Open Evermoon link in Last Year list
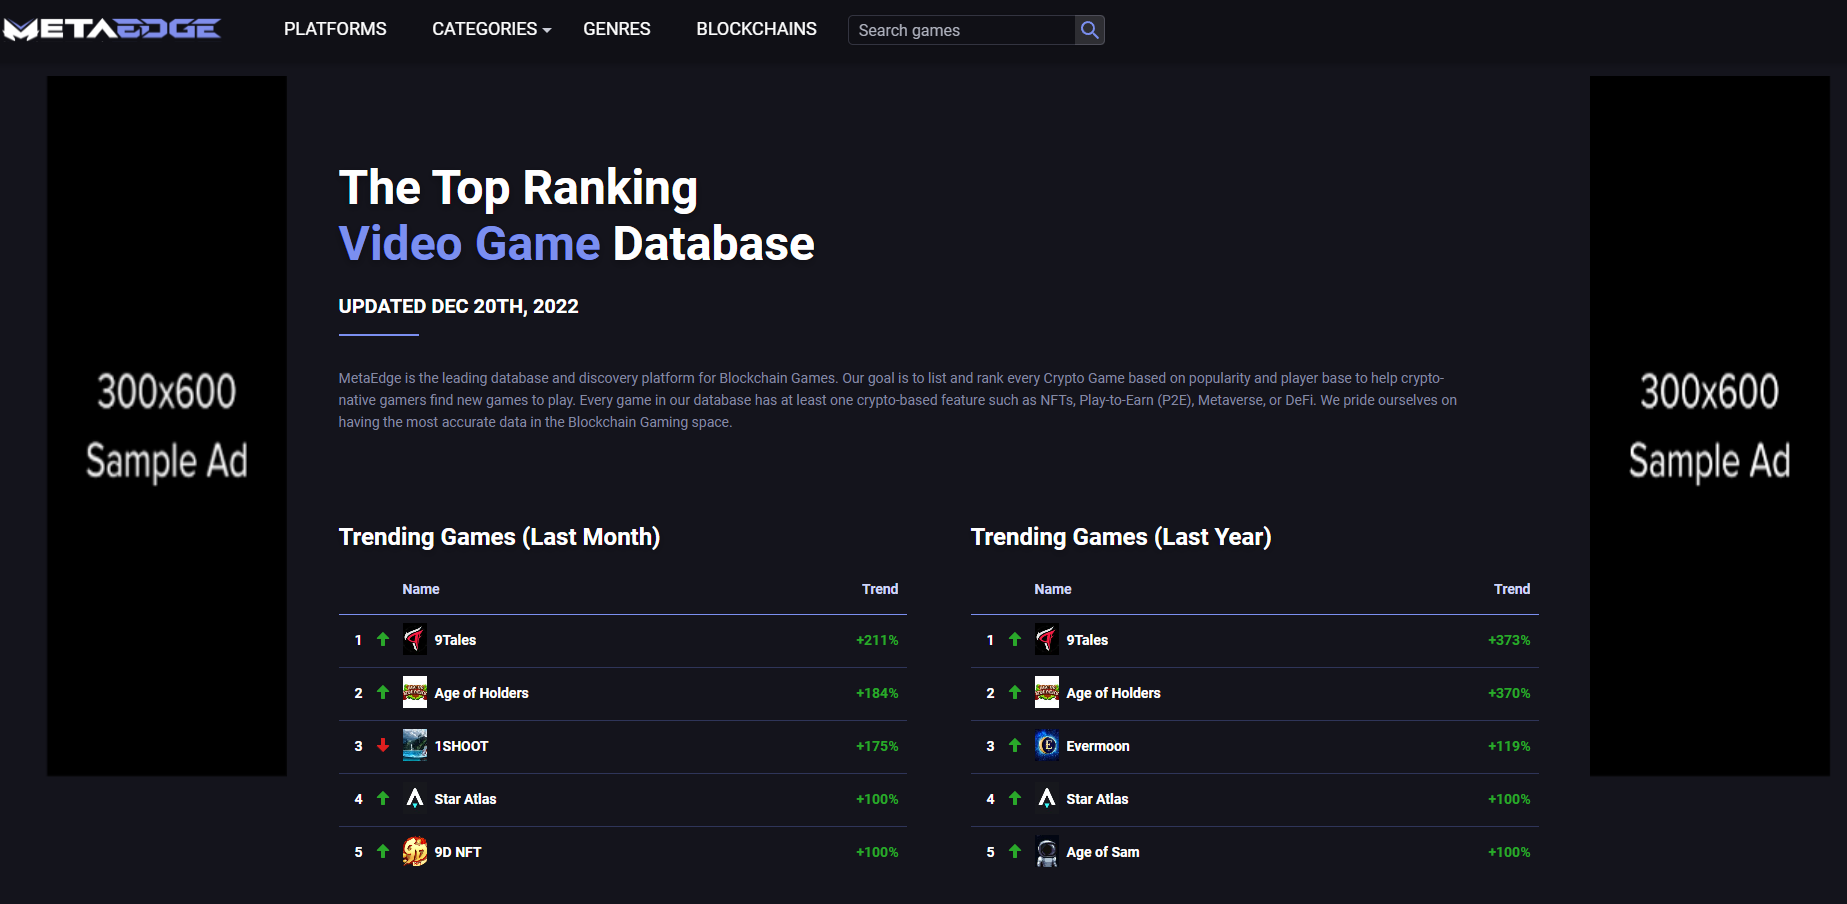The height and width of the screenshot is (904, 1847). pos(1097,746)
